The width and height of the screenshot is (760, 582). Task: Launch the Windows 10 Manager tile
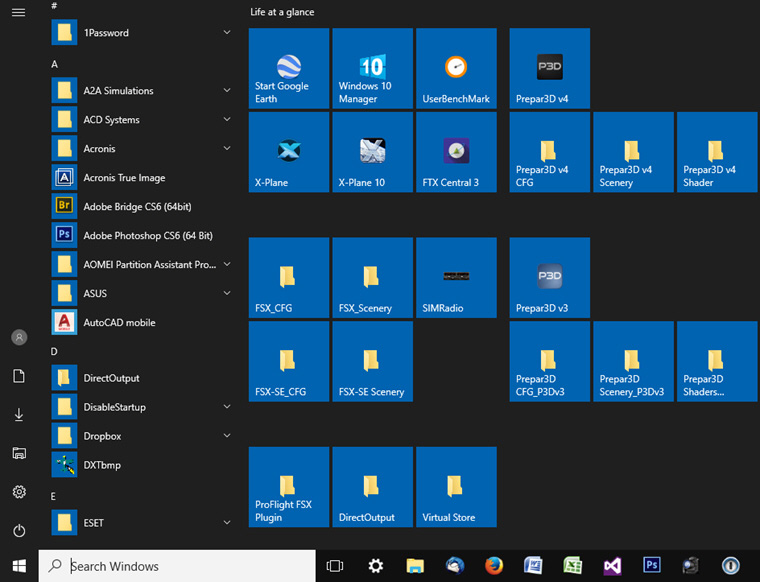tap(372, 69)
